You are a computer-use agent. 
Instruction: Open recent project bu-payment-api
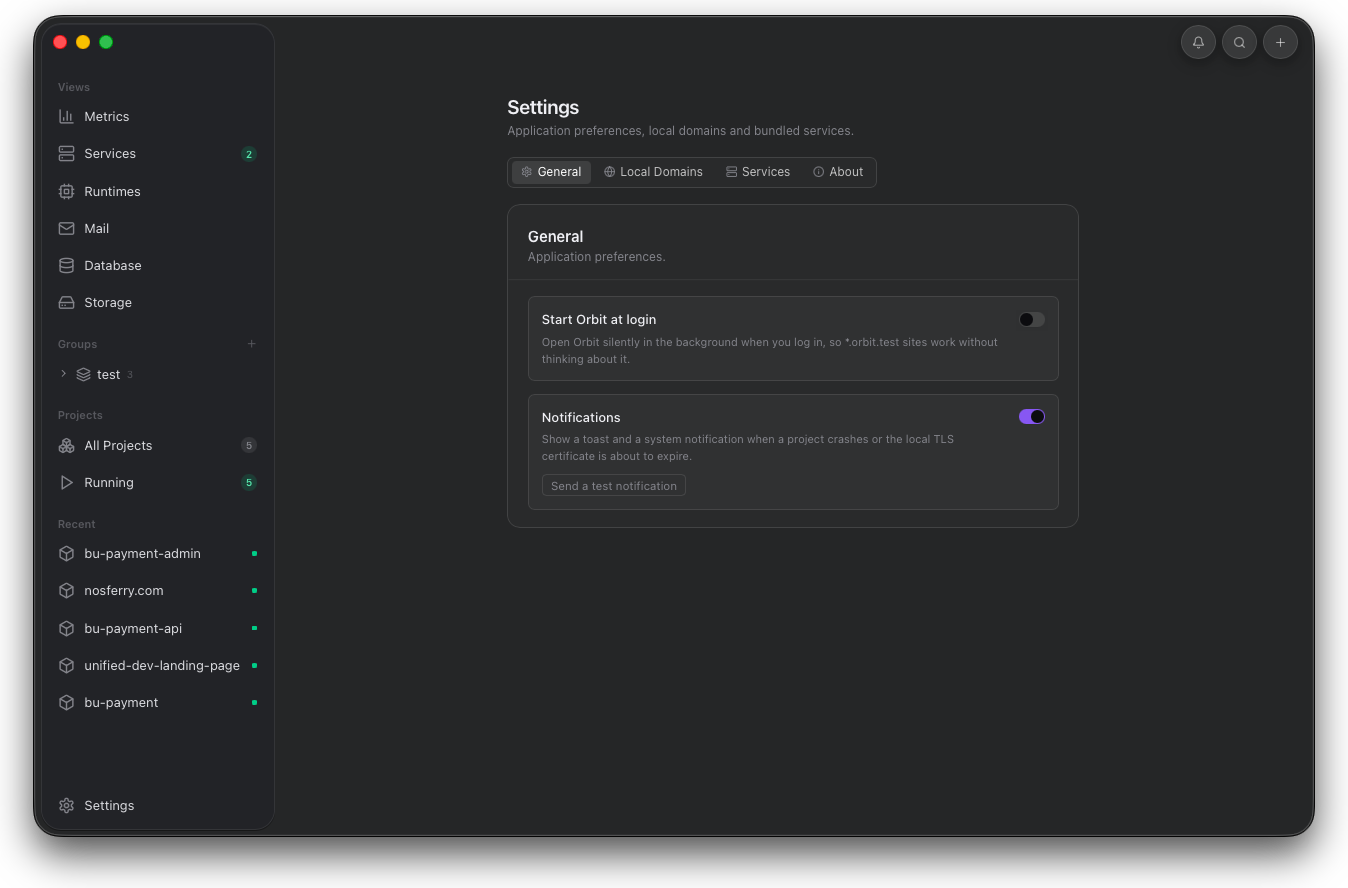click(x=133, y=628)
